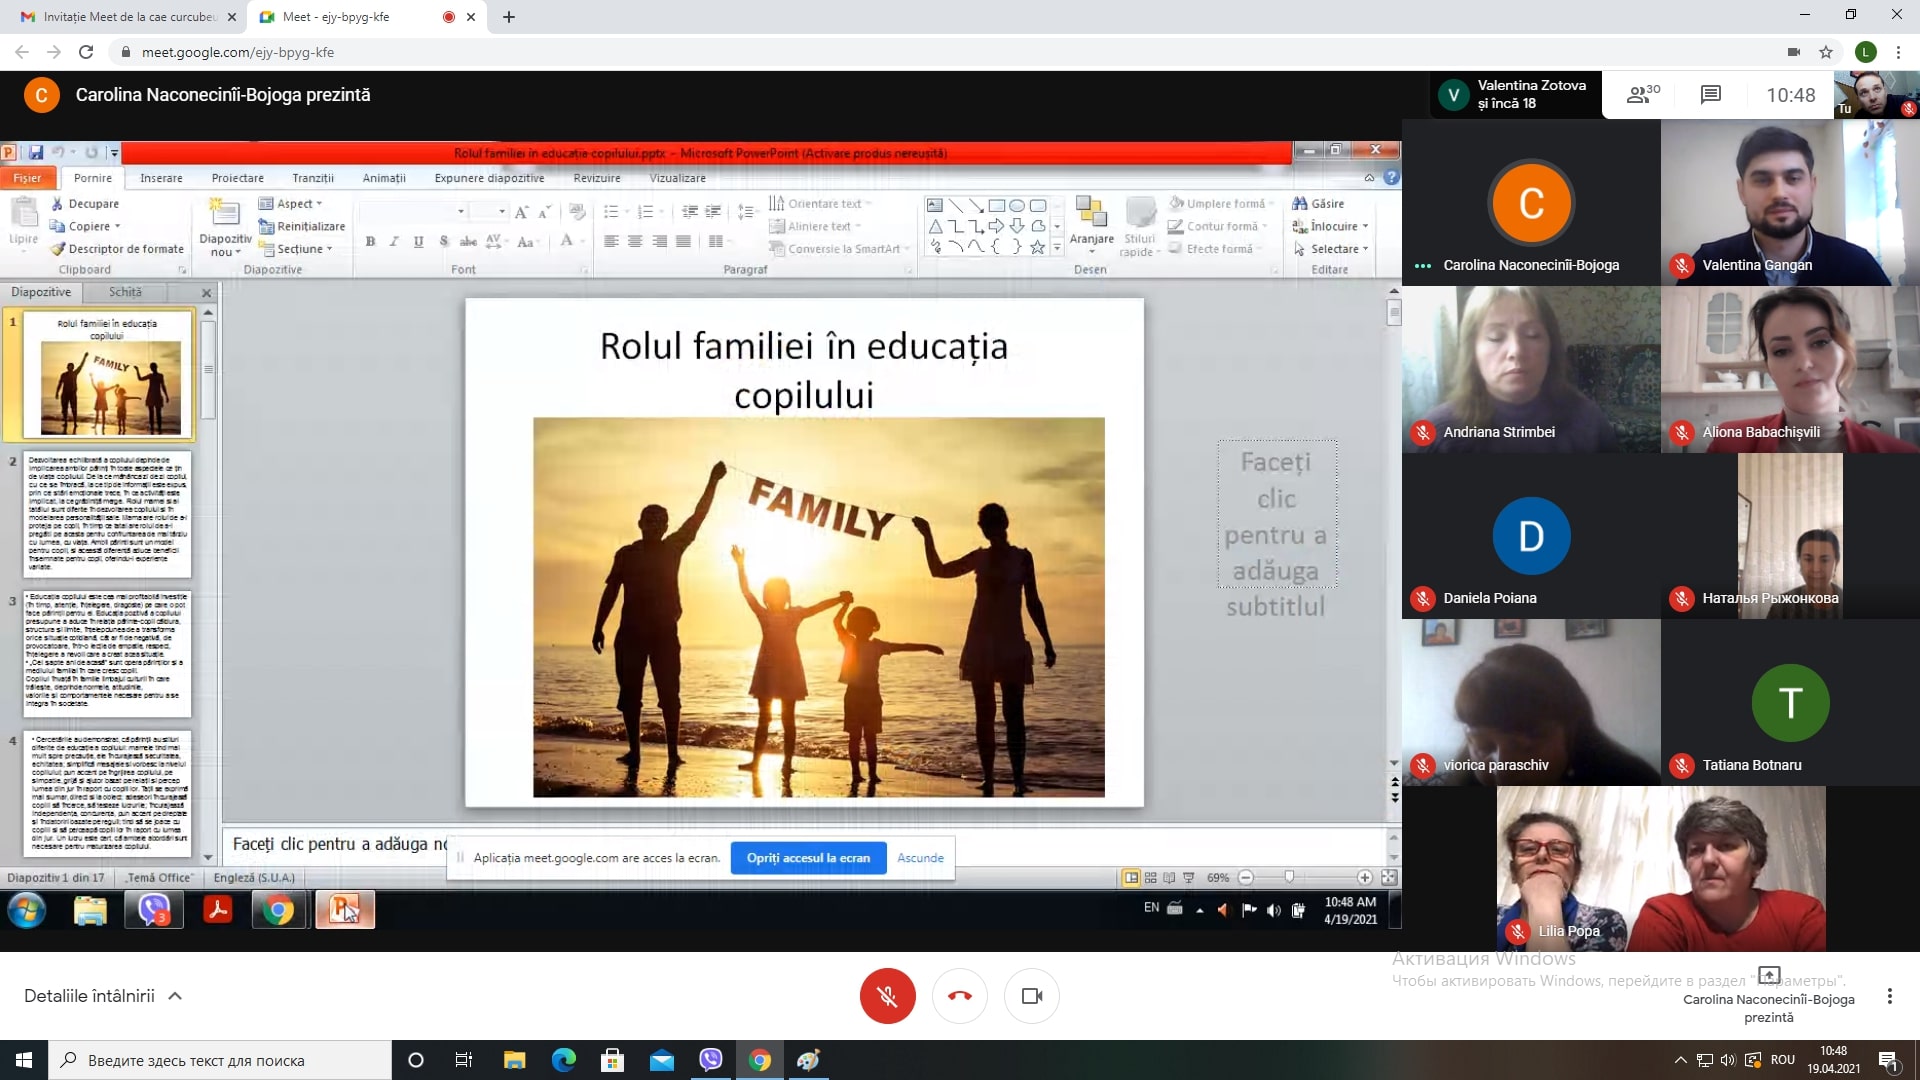Open Meet more options three dots
This screenshot has height=1080, width=1920.
[1889, 996]
